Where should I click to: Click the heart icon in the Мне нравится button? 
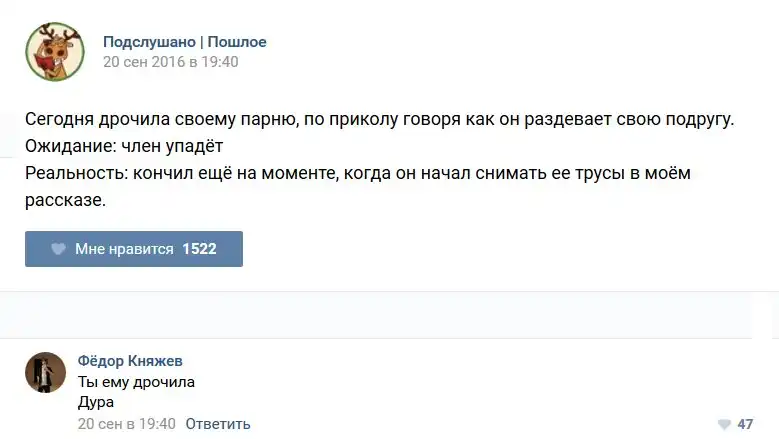click(x=58, y=249)
